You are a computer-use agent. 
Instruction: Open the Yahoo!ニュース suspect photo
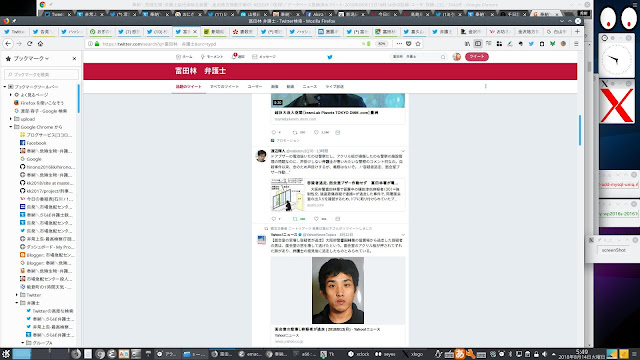(338, 290)
